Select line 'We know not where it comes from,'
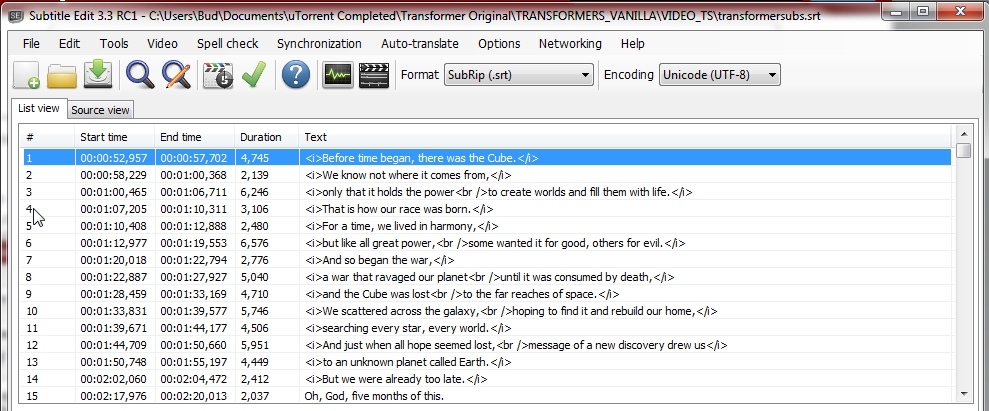This screenshot has height=411, width=989. coord(487,175)
